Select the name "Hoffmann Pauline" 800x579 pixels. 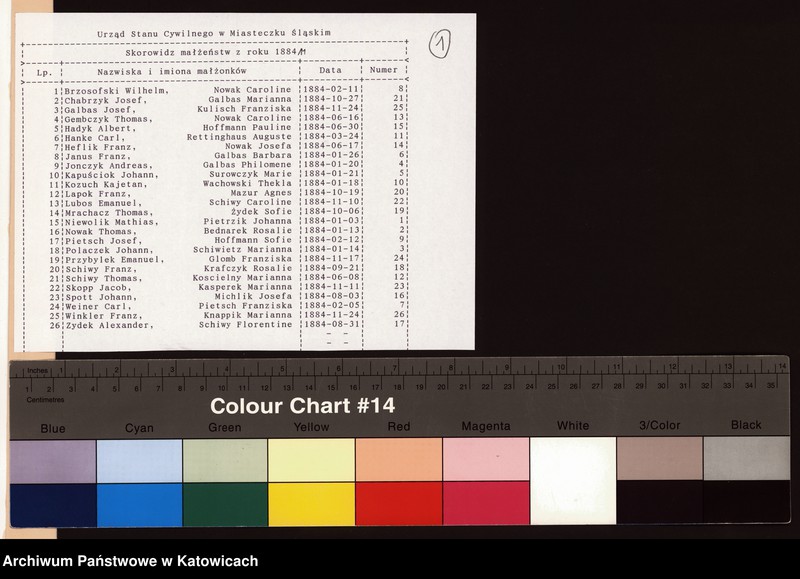tap(247, 128)
